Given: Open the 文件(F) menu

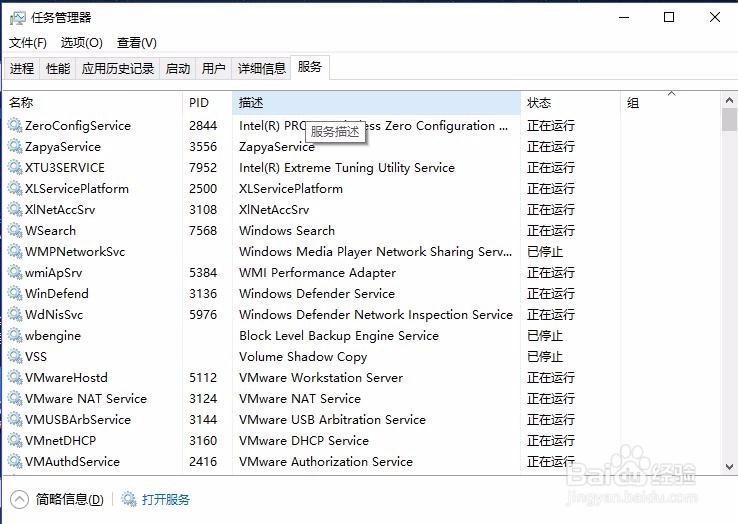Looking at the screenshot, I should (28, 43).
